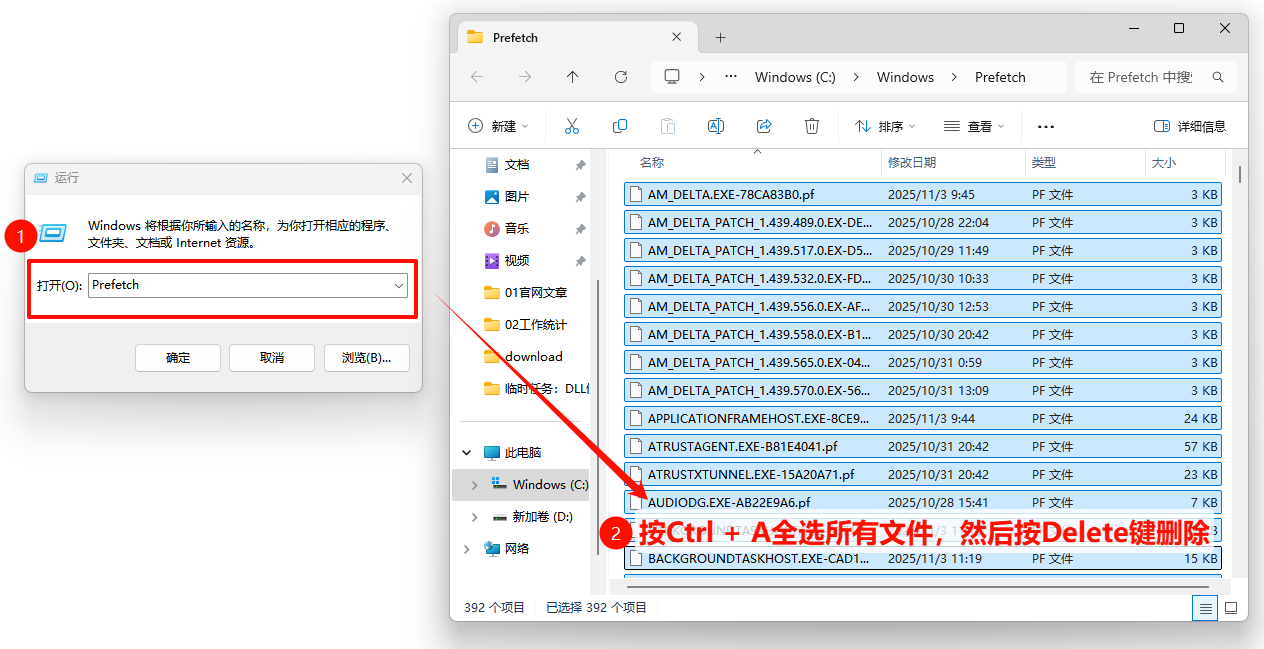
Task: Click the Copy icon in the toolbar
Action: pyautogui.click(x=619, y=125)
